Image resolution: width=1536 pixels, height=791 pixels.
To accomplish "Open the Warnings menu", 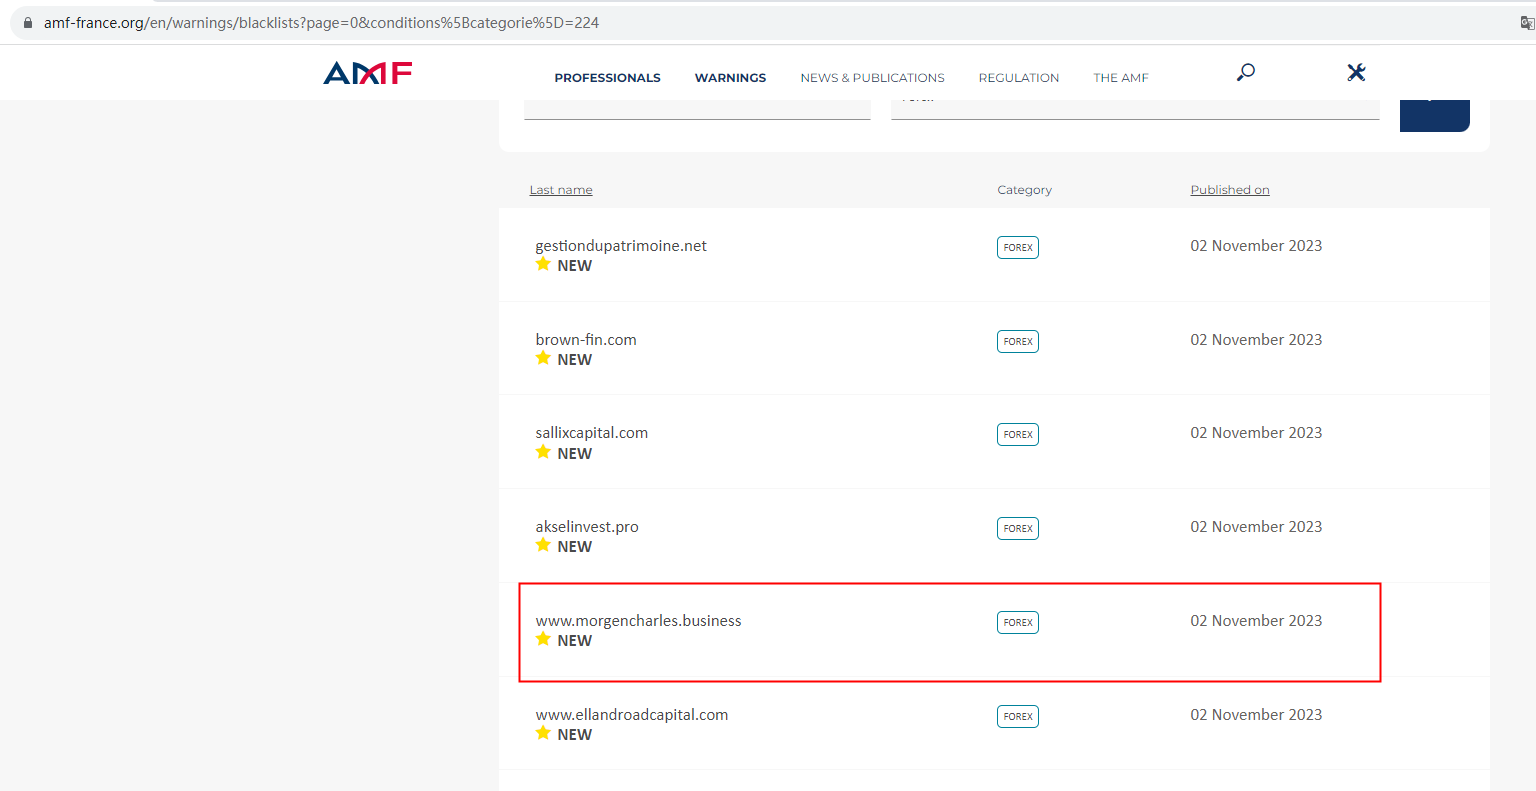I will click(x=730, y=78).
